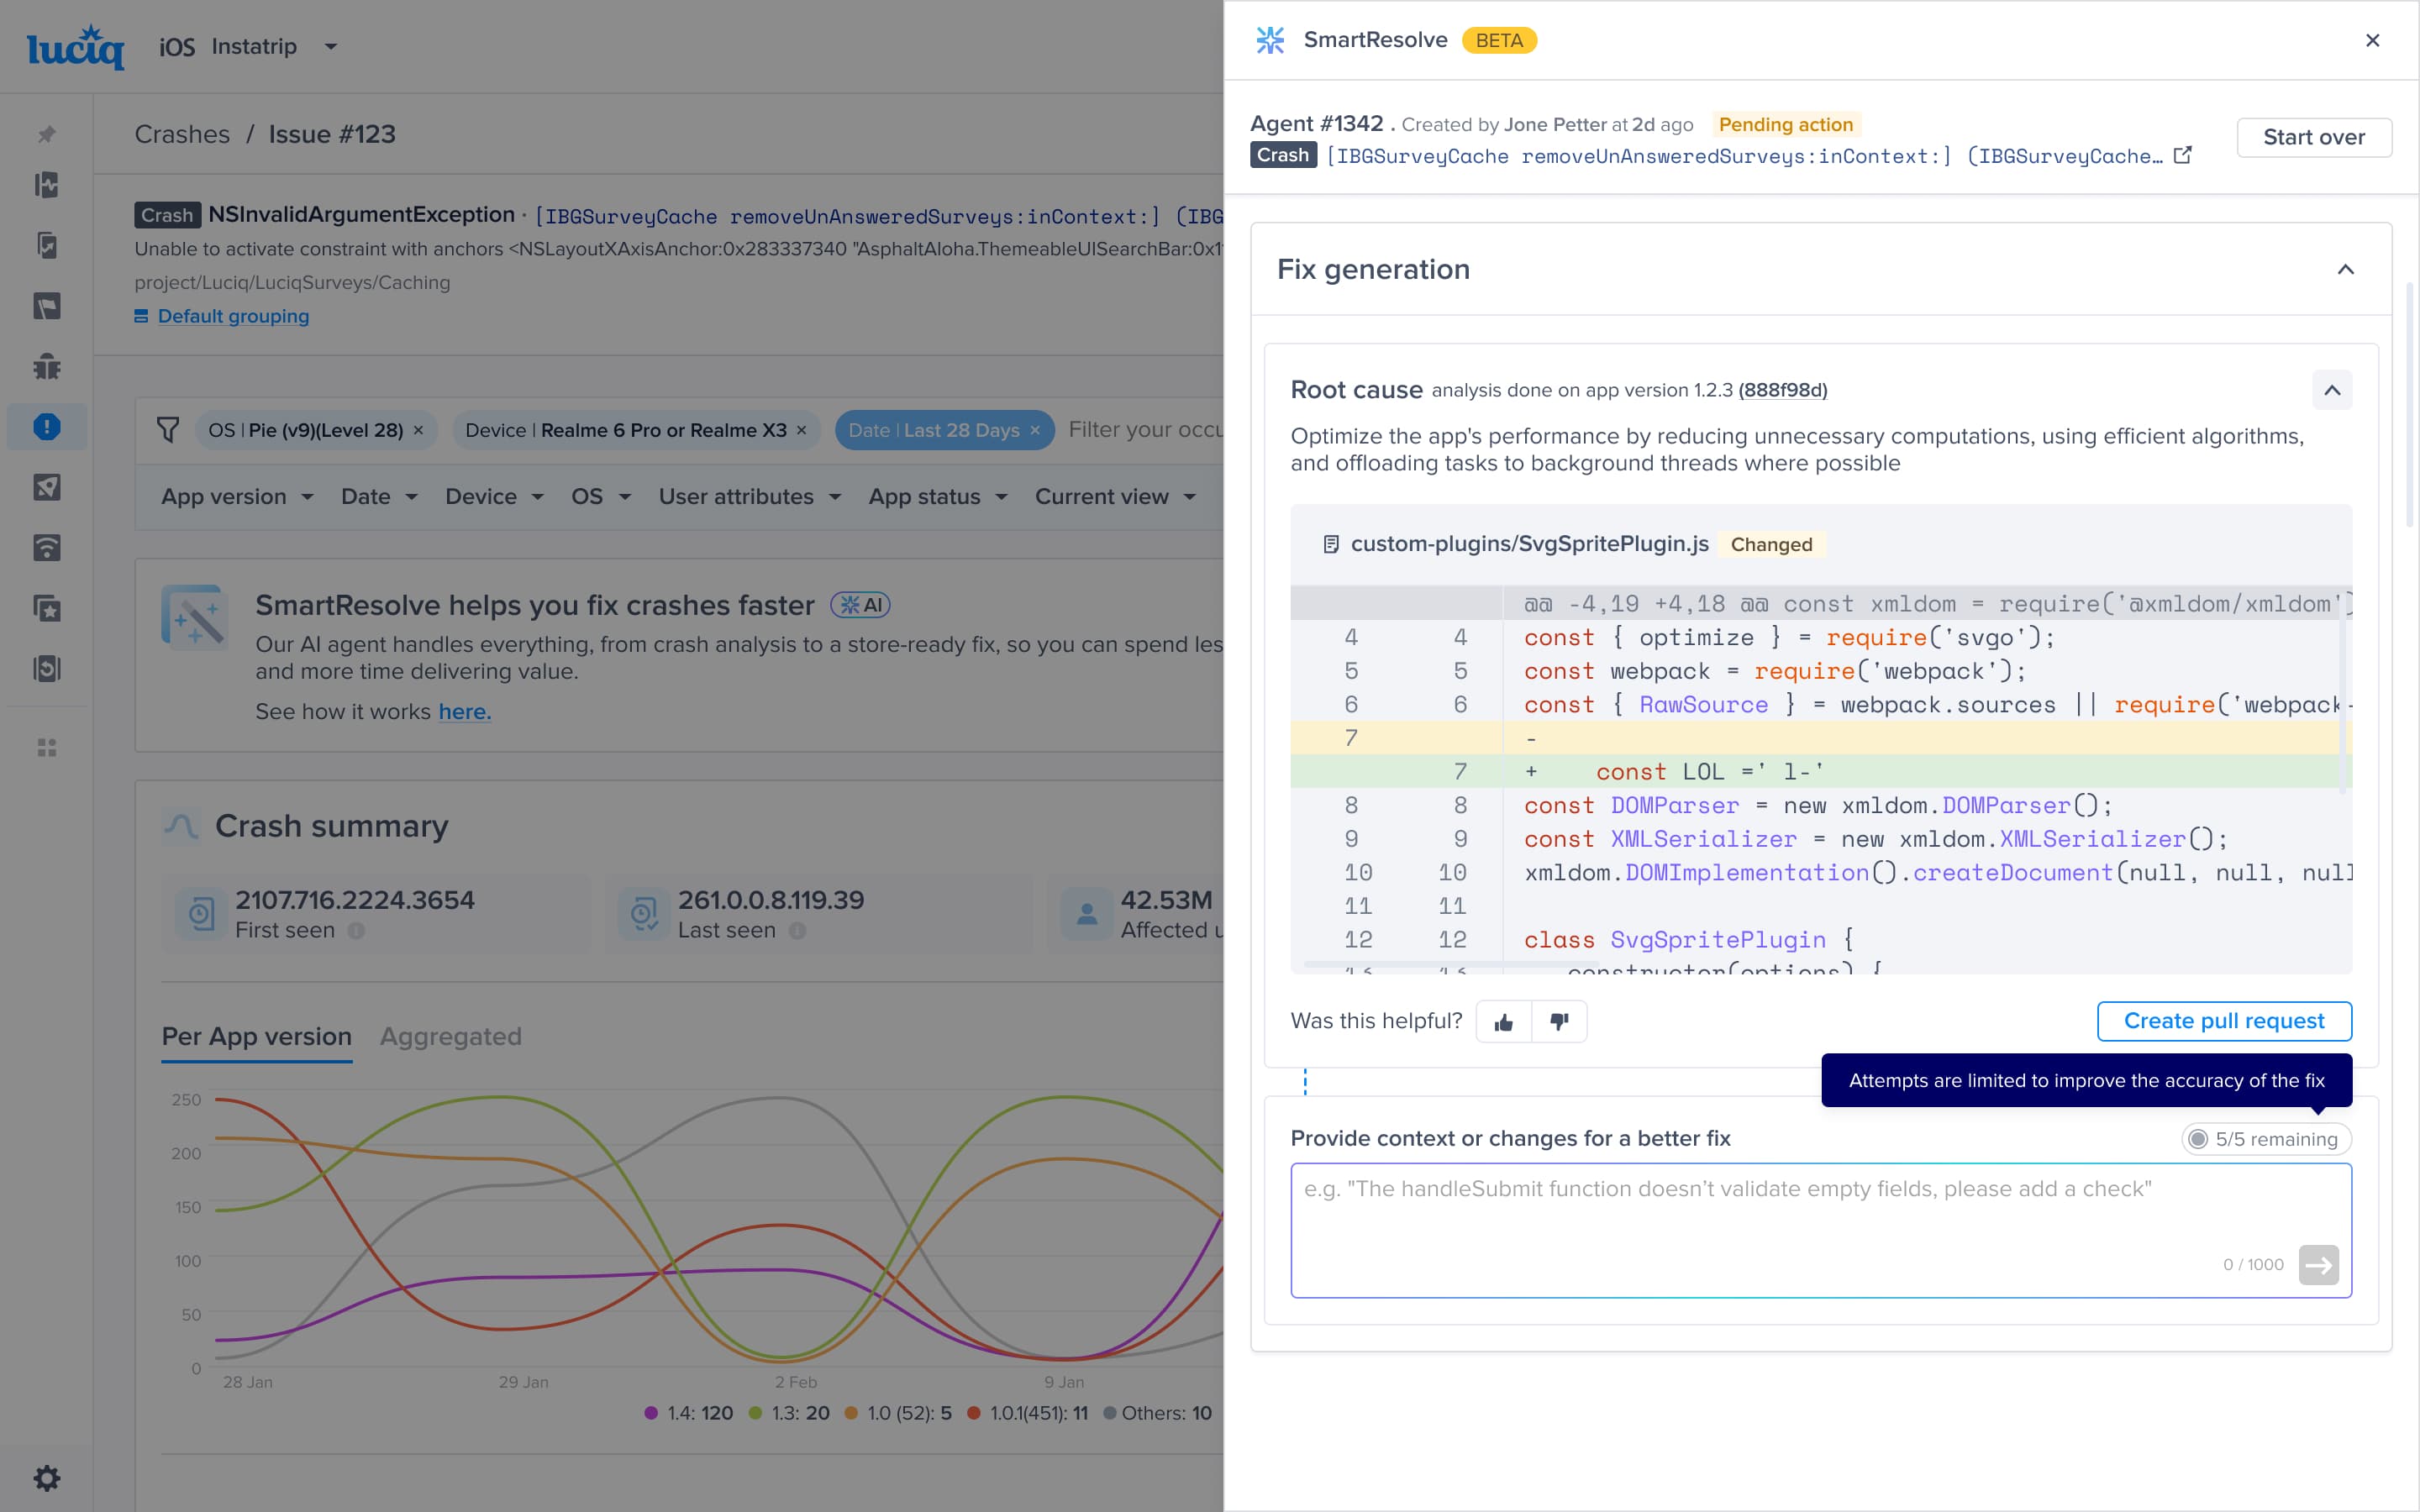Open the Current view dropdown

[1115, 497]
